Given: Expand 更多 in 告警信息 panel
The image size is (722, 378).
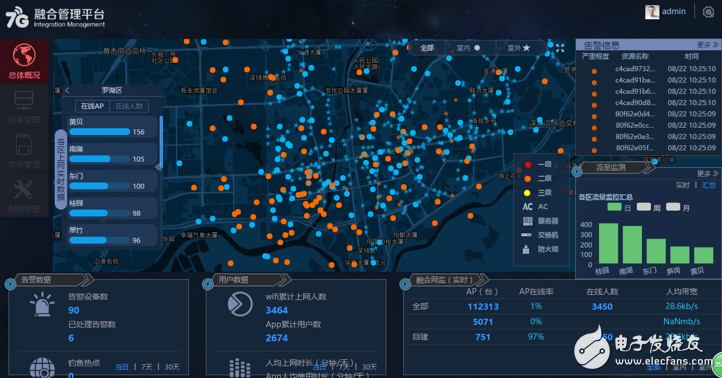Looking at the screenshot, I should [707, 45].
